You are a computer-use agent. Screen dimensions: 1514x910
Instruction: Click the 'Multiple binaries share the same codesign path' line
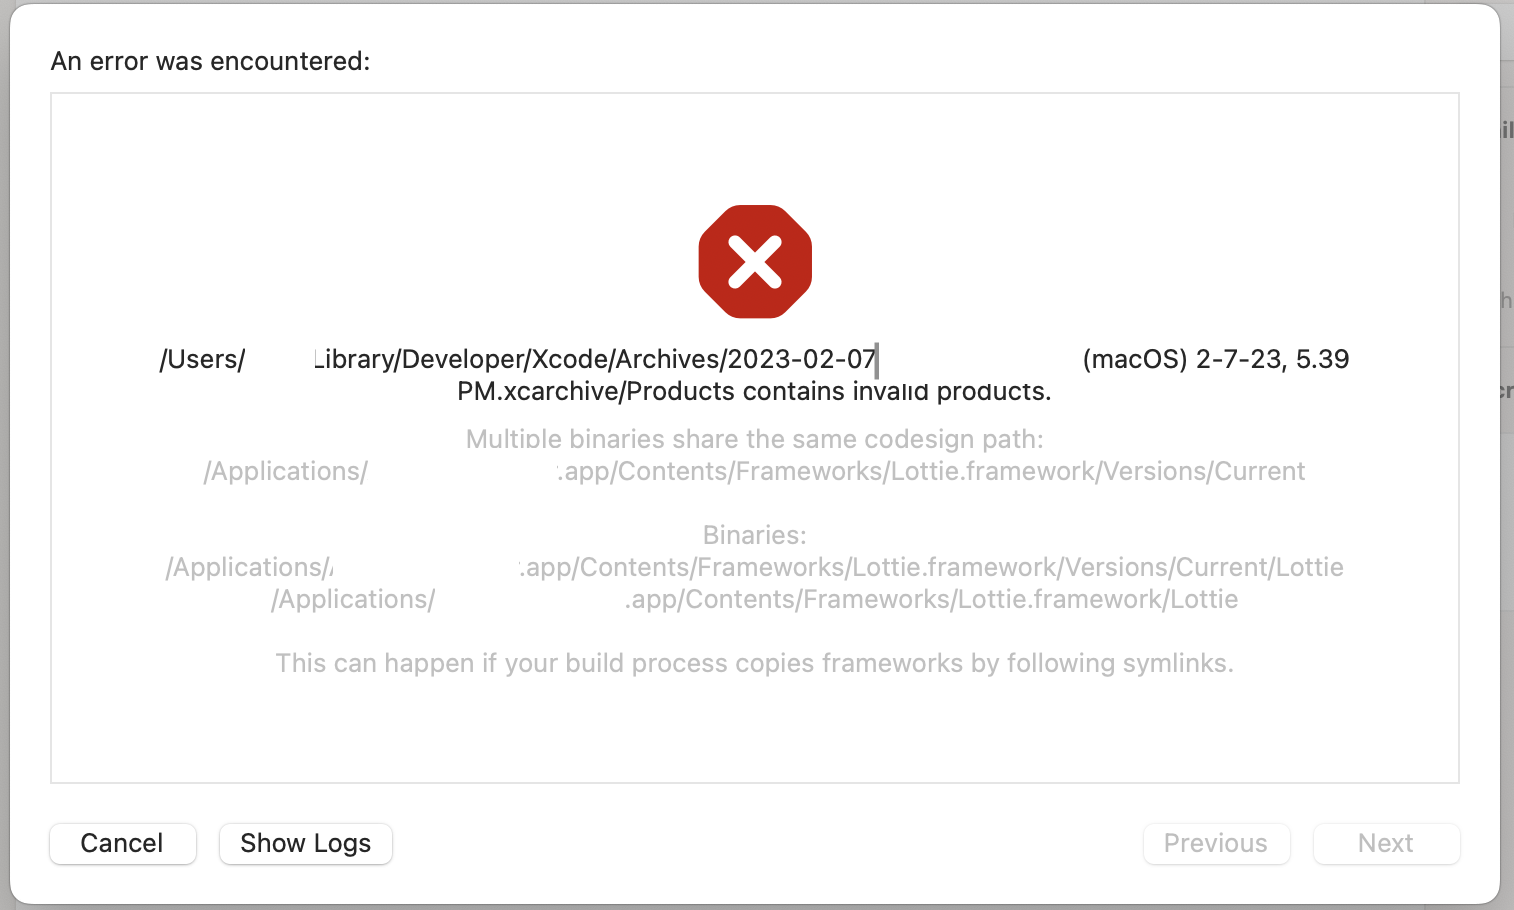pos(755,438)
